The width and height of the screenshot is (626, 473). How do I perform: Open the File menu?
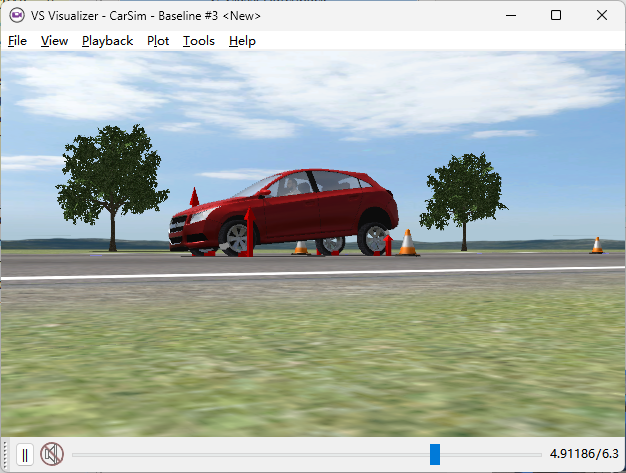17,41
